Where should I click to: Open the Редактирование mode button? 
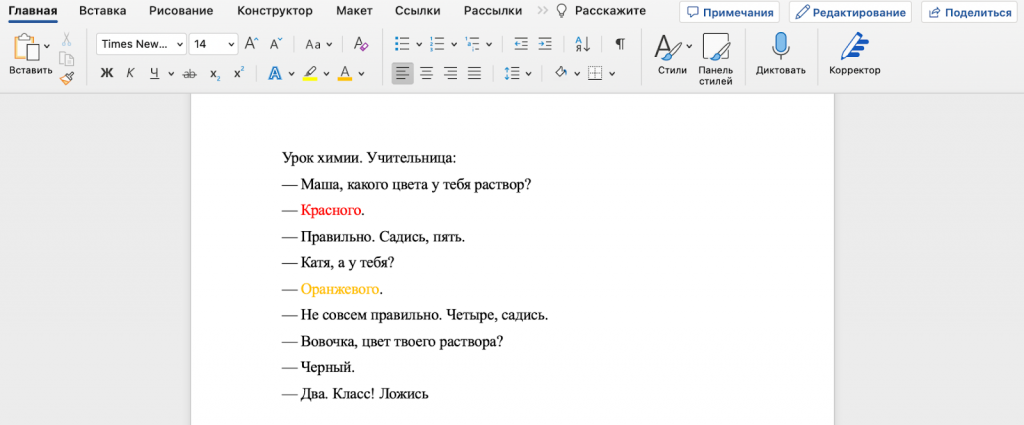click(850, 12)
